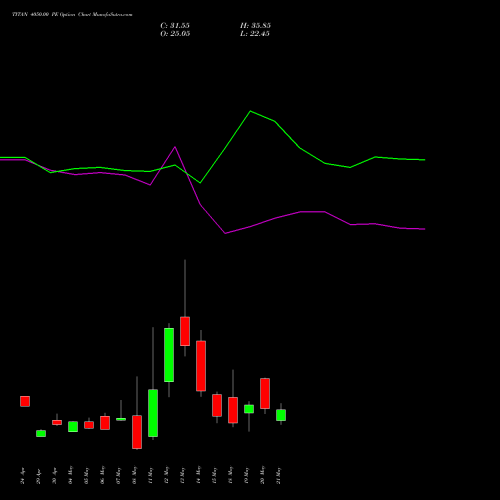500x500 pixels.
Task: Select the small green candle above 29 Apr
Action: tap(41, 433)
